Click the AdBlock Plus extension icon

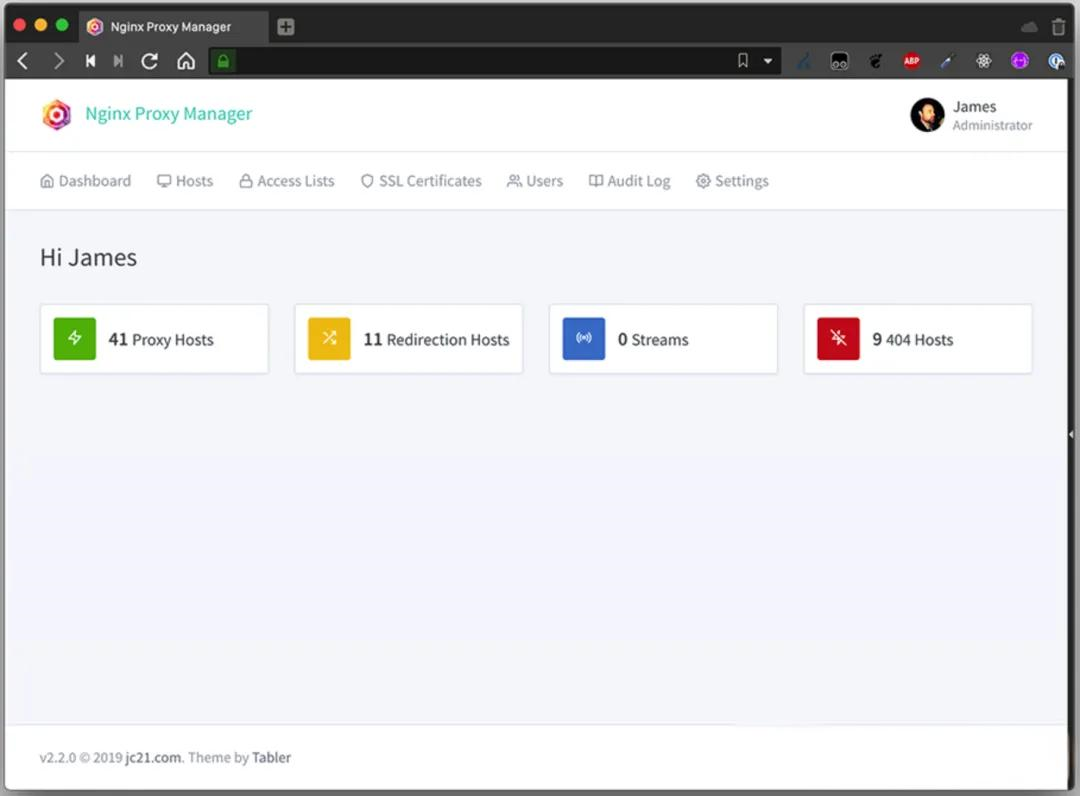click(911, 61)
